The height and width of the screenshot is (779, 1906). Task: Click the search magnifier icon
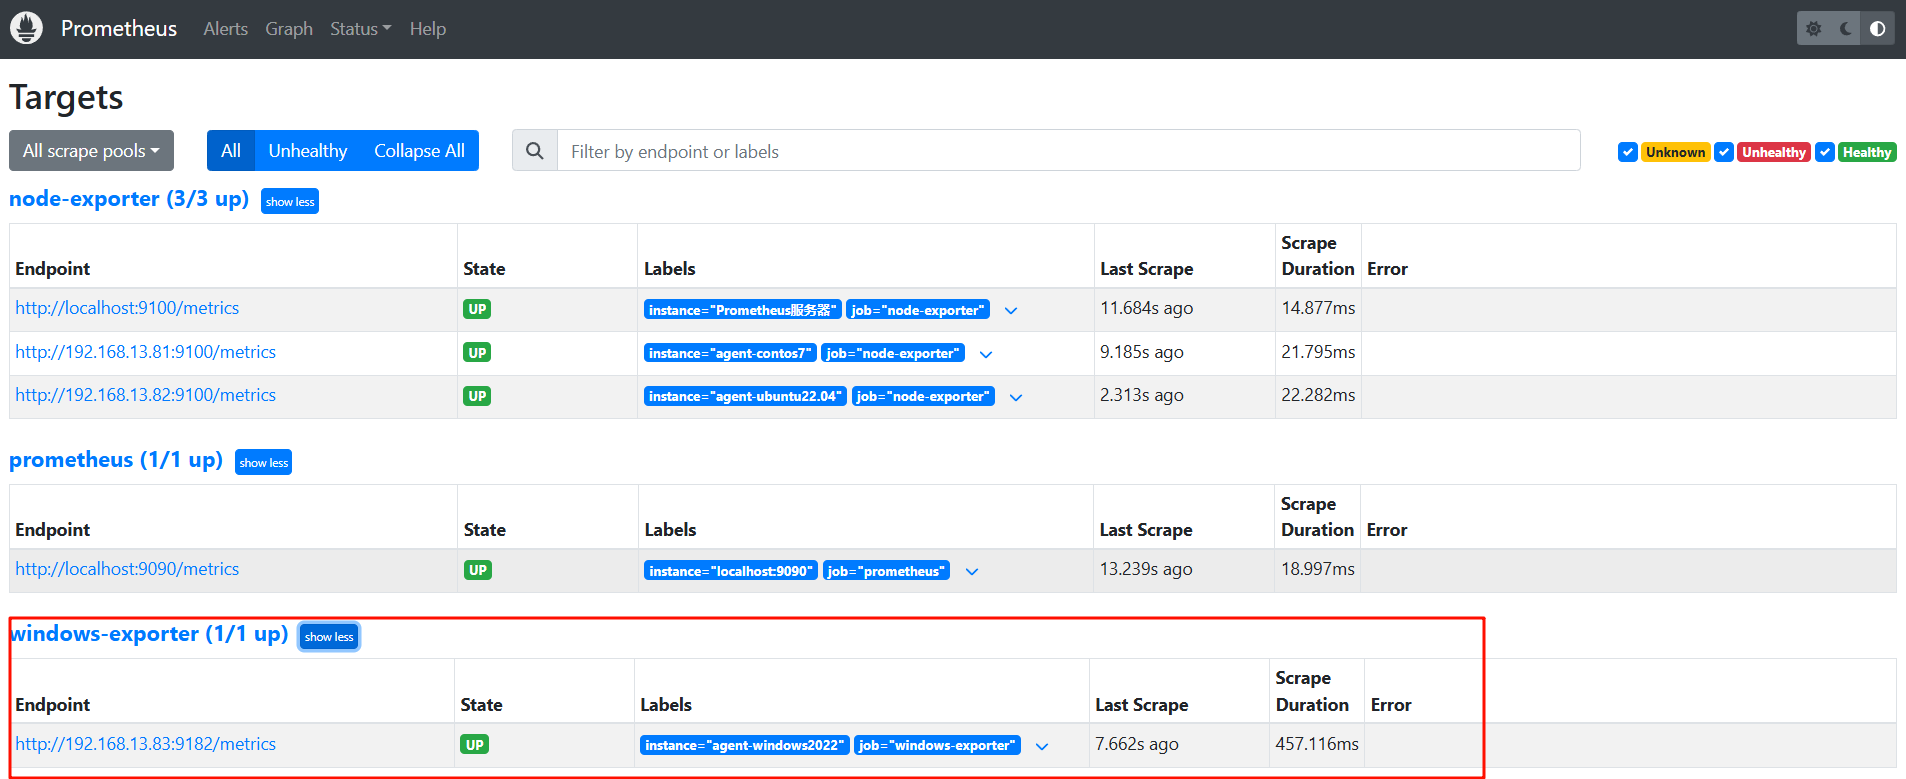(535, 151)
